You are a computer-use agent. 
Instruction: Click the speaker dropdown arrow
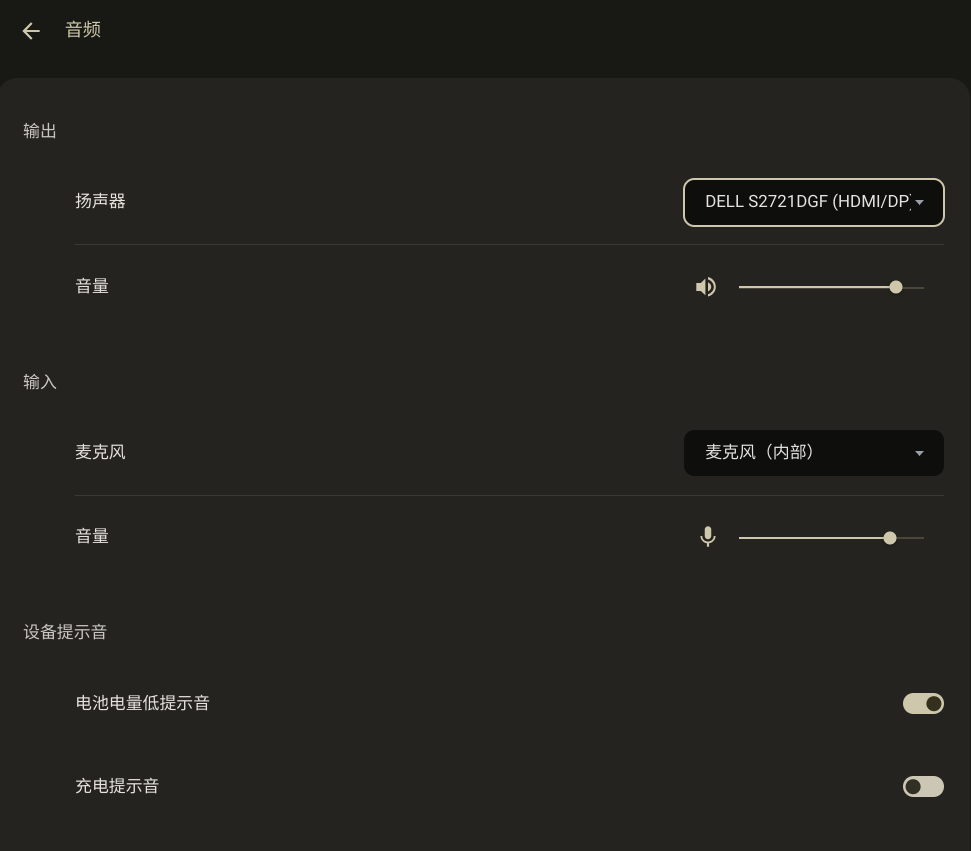point(920,203)
